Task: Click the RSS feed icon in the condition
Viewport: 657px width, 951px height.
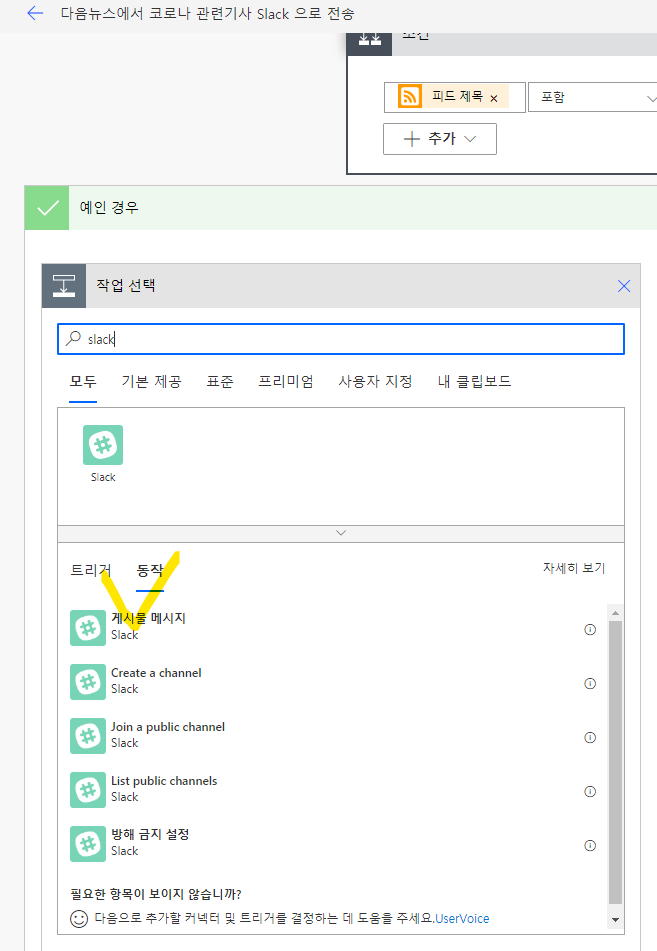Action: (409, 96)
